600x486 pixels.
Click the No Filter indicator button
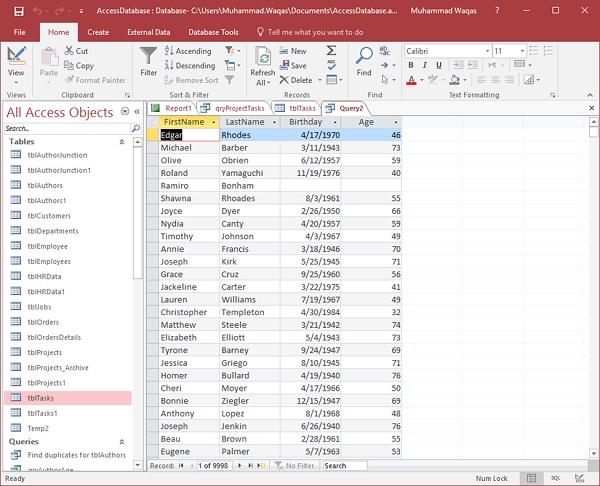pos(296,466)
